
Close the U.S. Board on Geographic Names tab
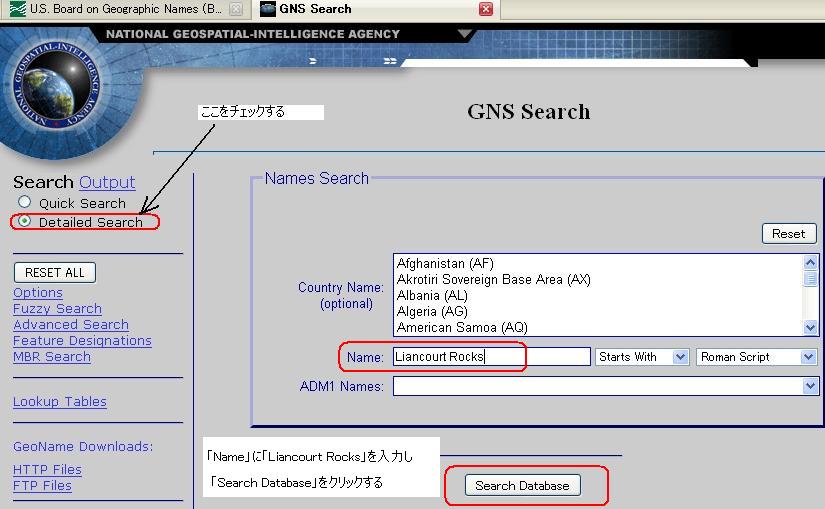tap(236, 9)
